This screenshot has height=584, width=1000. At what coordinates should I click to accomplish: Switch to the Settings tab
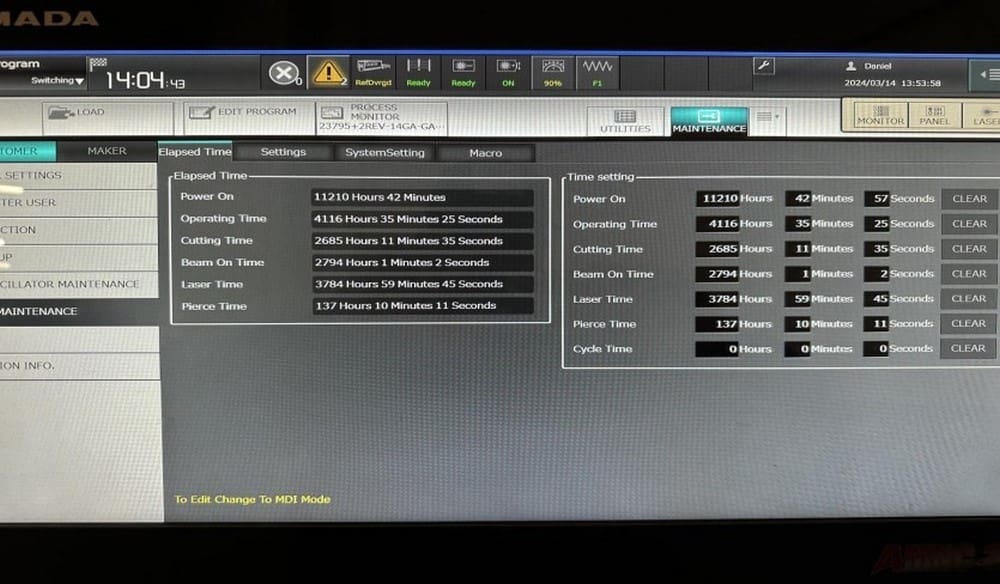[283, 152]
